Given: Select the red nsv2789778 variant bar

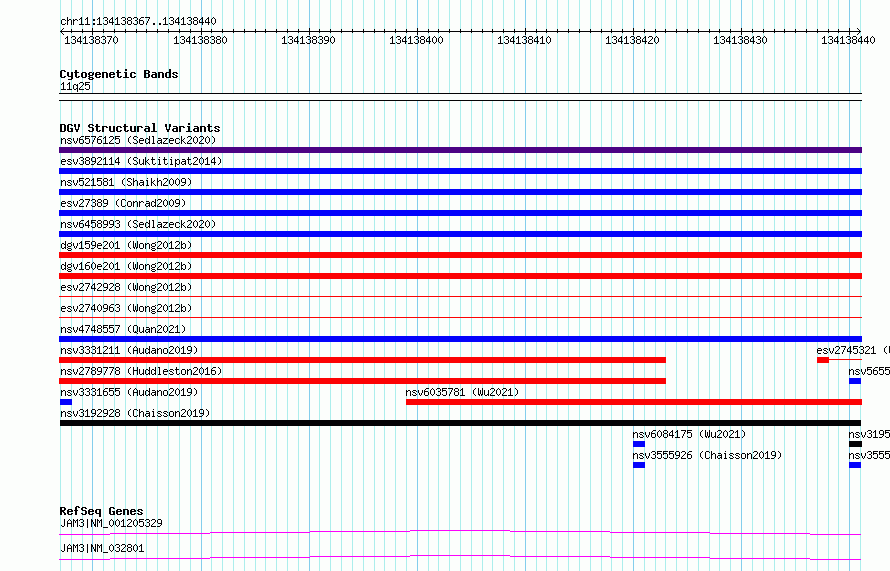Looking at the screenshot, I should (363, 381).
